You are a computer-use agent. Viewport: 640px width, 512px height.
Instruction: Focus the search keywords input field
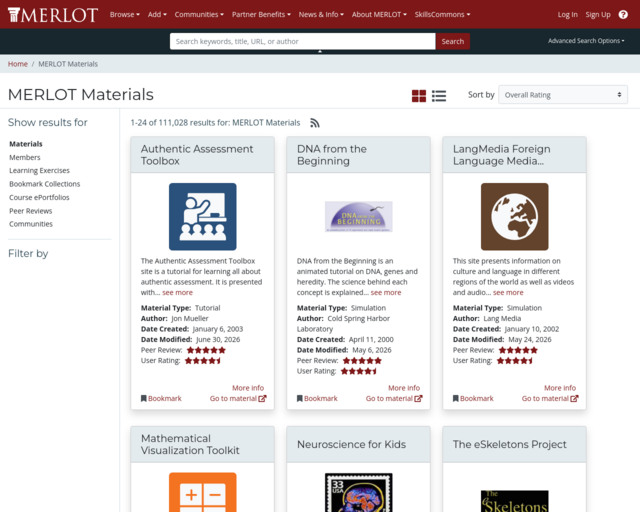pos(302,41)
